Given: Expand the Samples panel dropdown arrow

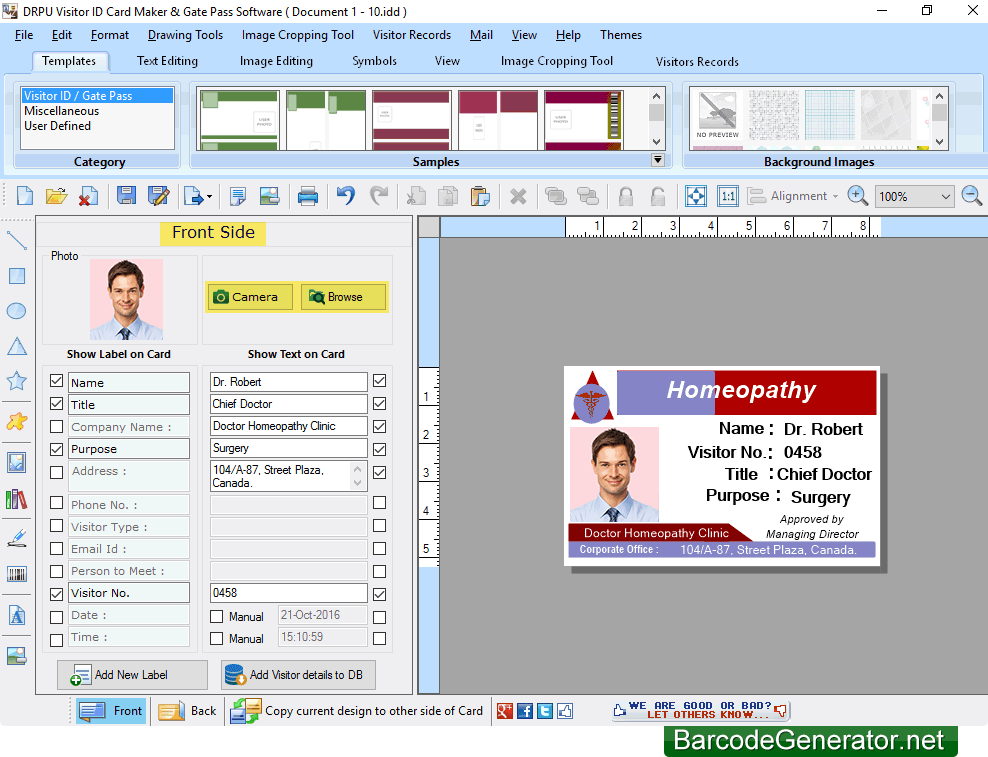Looking at the screenshot, I should click(x=657, y=160).
